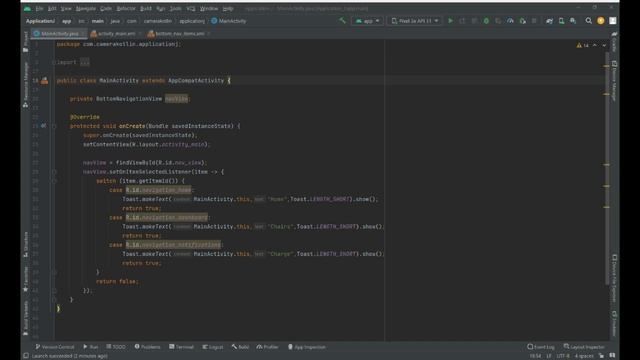This screenshot has width=640, height=360.
Task: Click the Debug app bug icon
Action: click(486, 20)
